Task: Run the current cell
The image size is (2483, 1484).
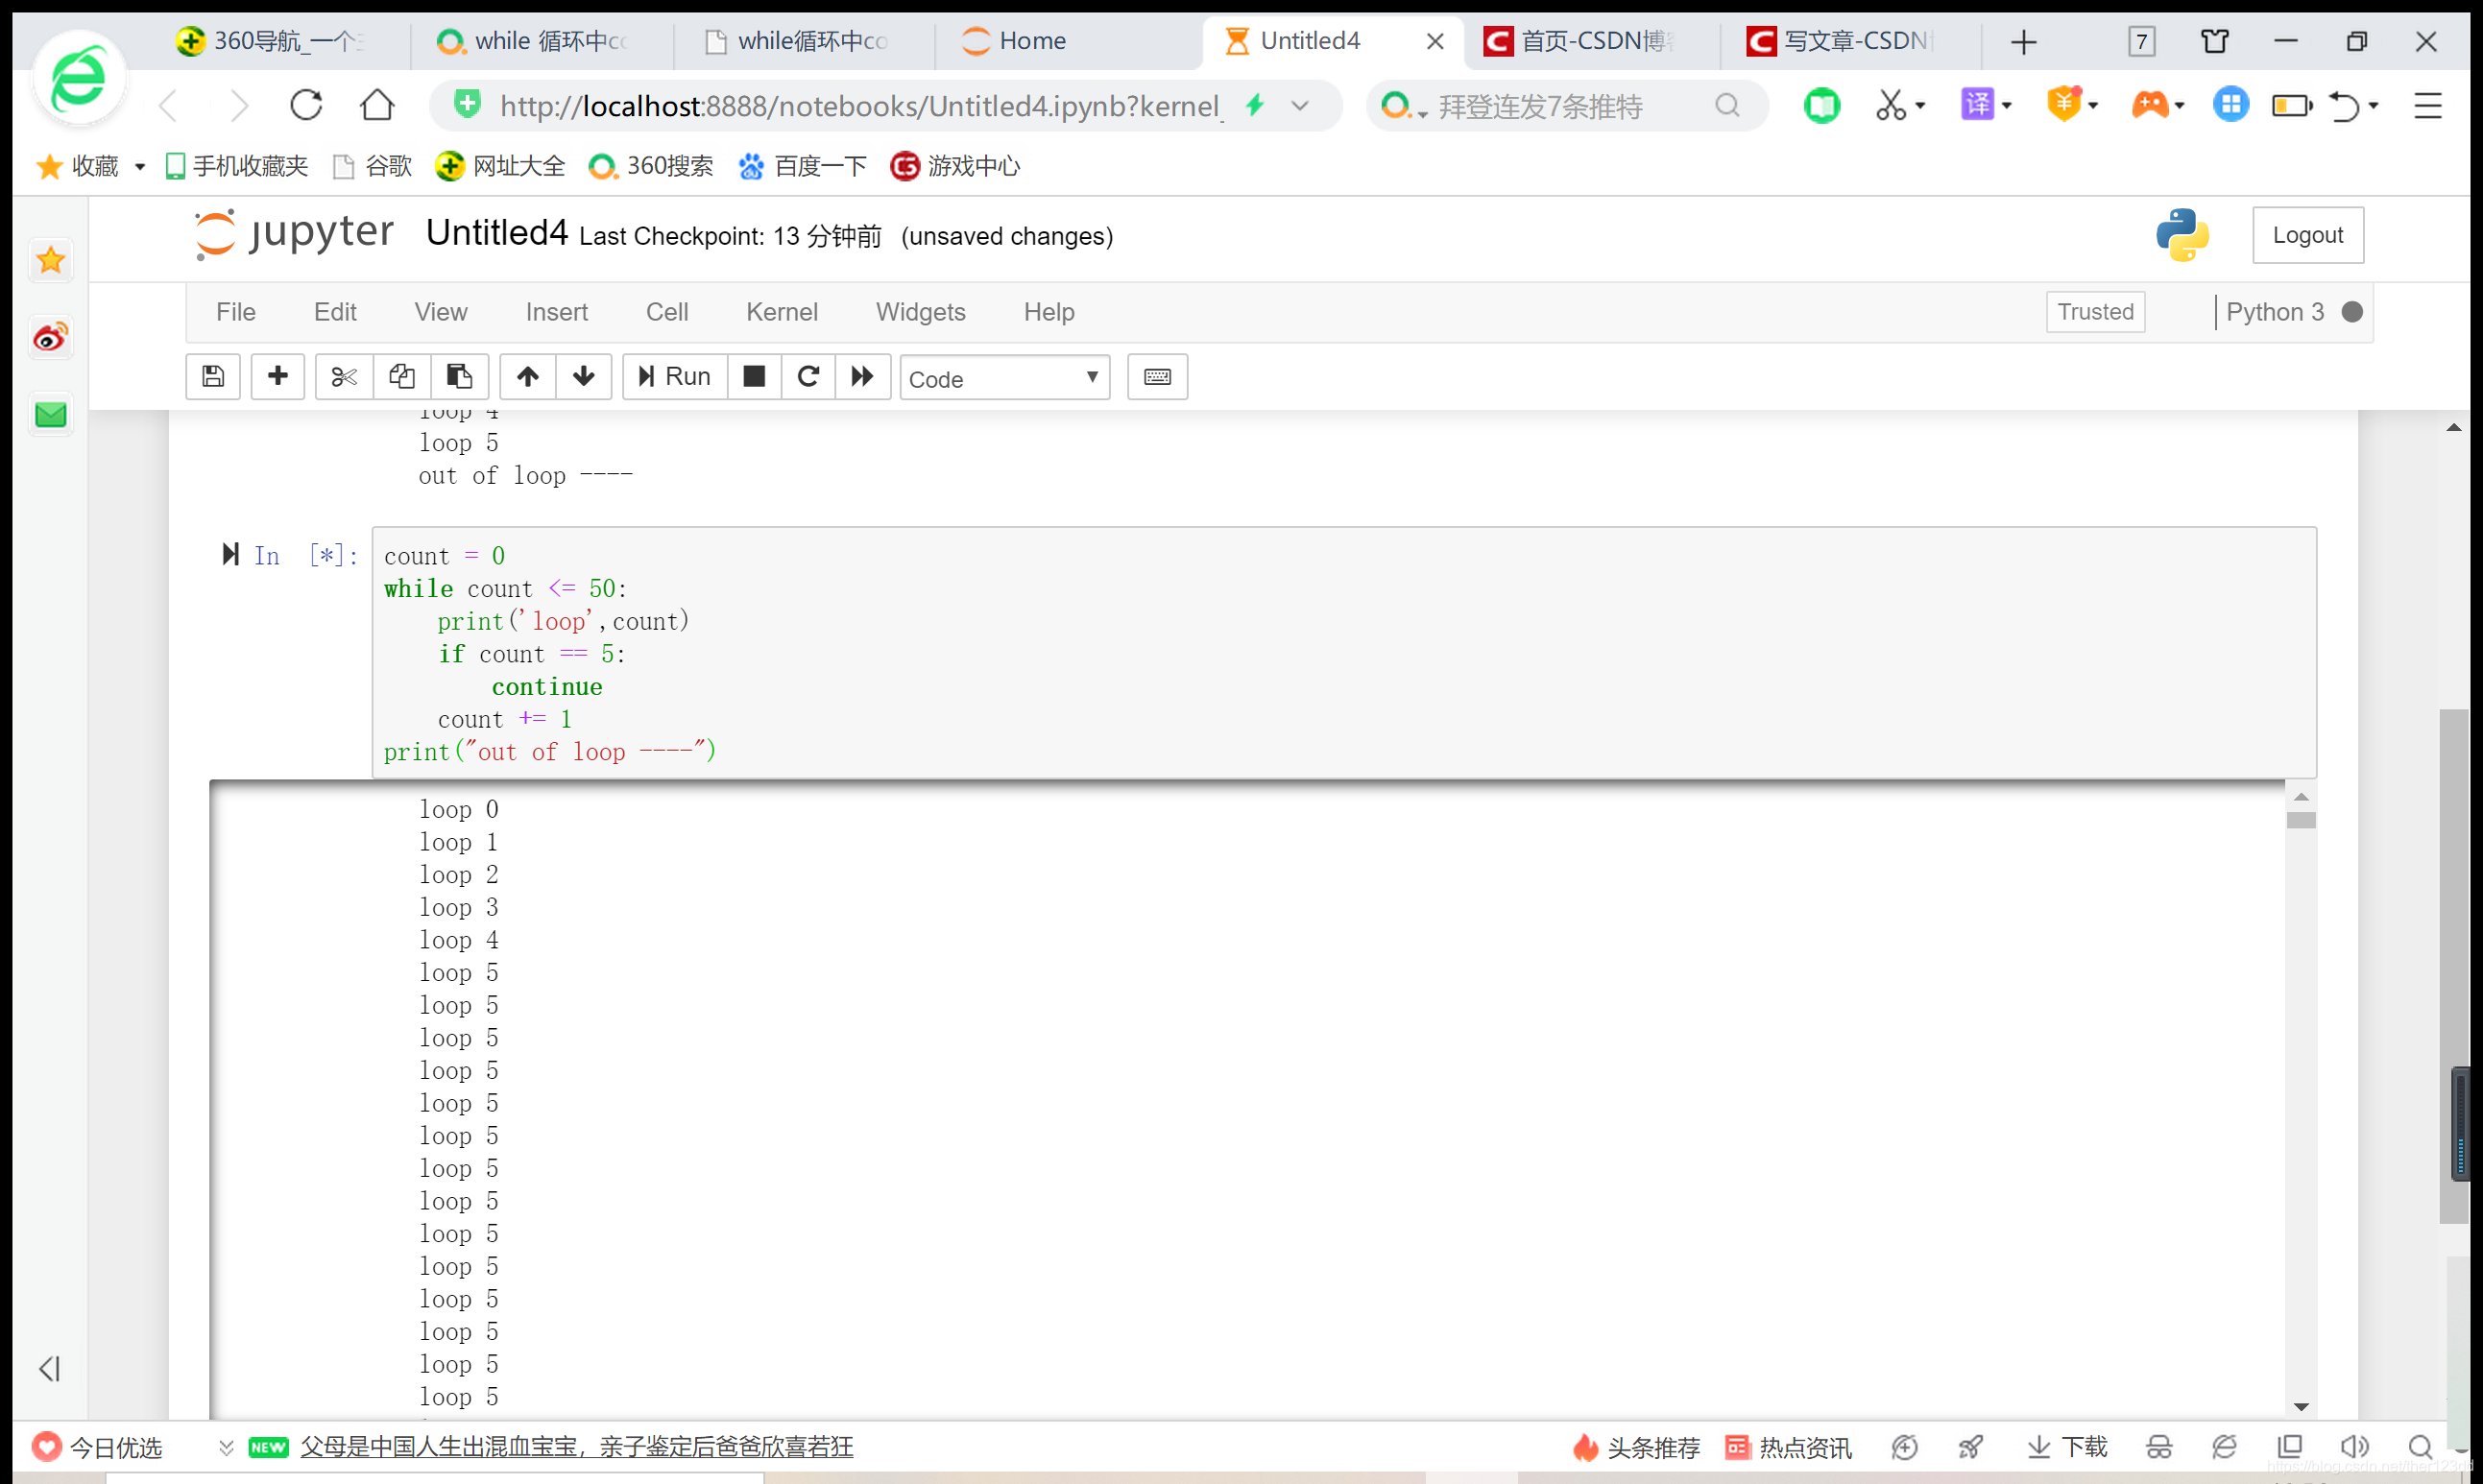Action: tap(675, 377)
